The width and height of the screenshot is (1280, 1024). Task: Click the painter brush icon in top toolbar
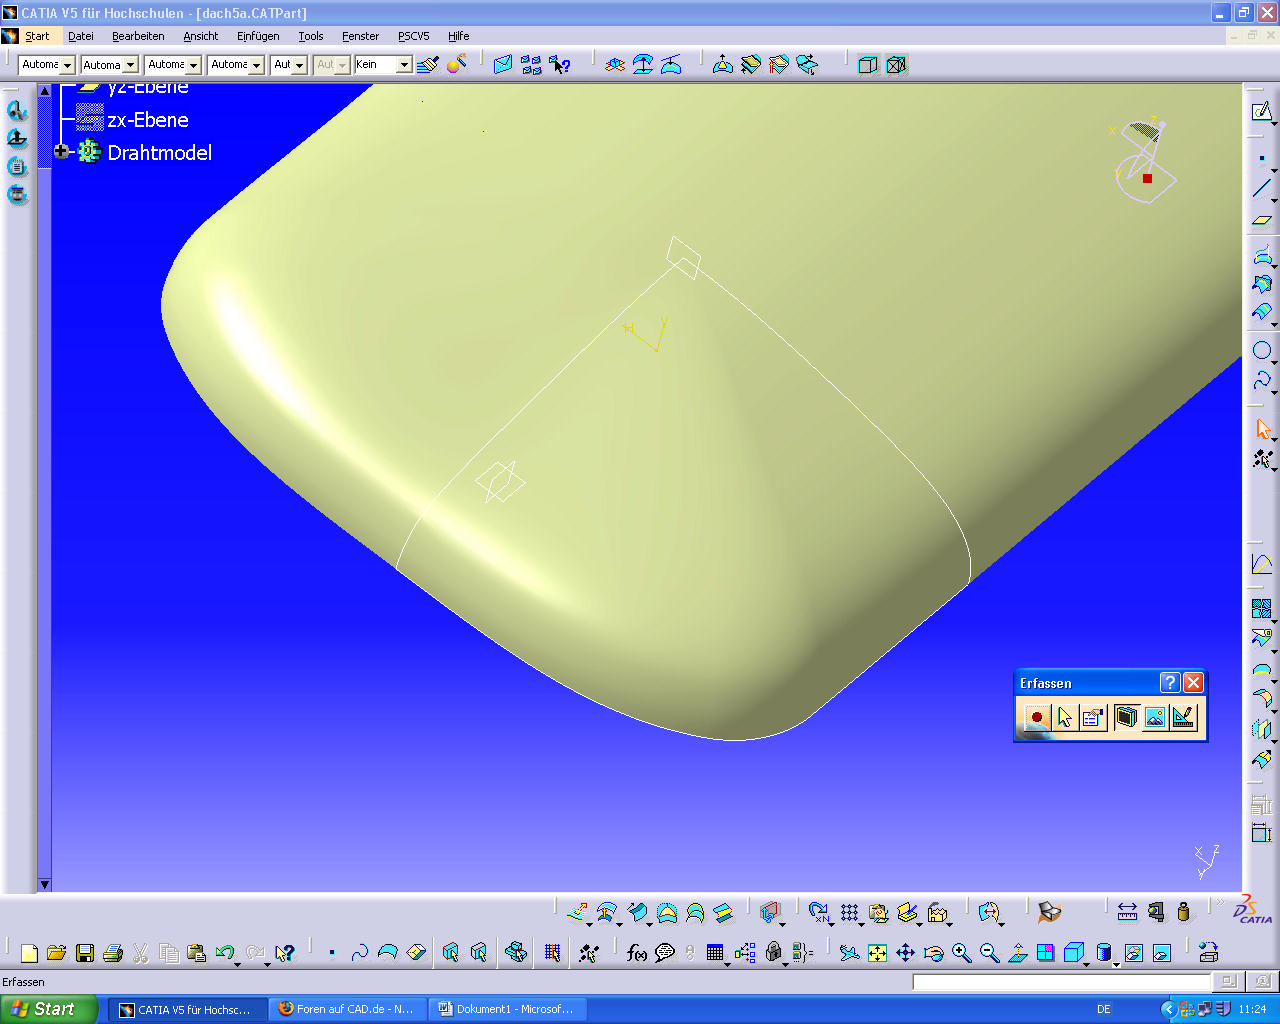click(x=428, y=65)
